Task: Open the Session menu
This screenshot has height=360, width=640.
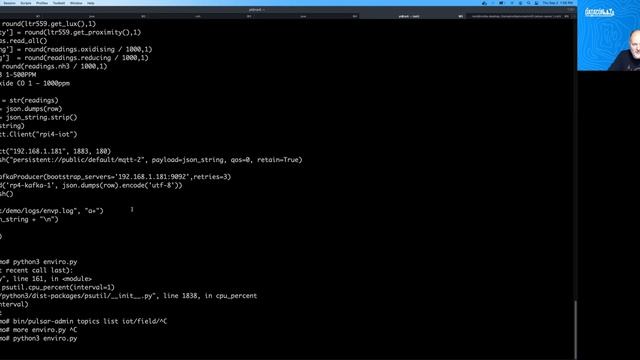Action: click(x=9, y=3)
